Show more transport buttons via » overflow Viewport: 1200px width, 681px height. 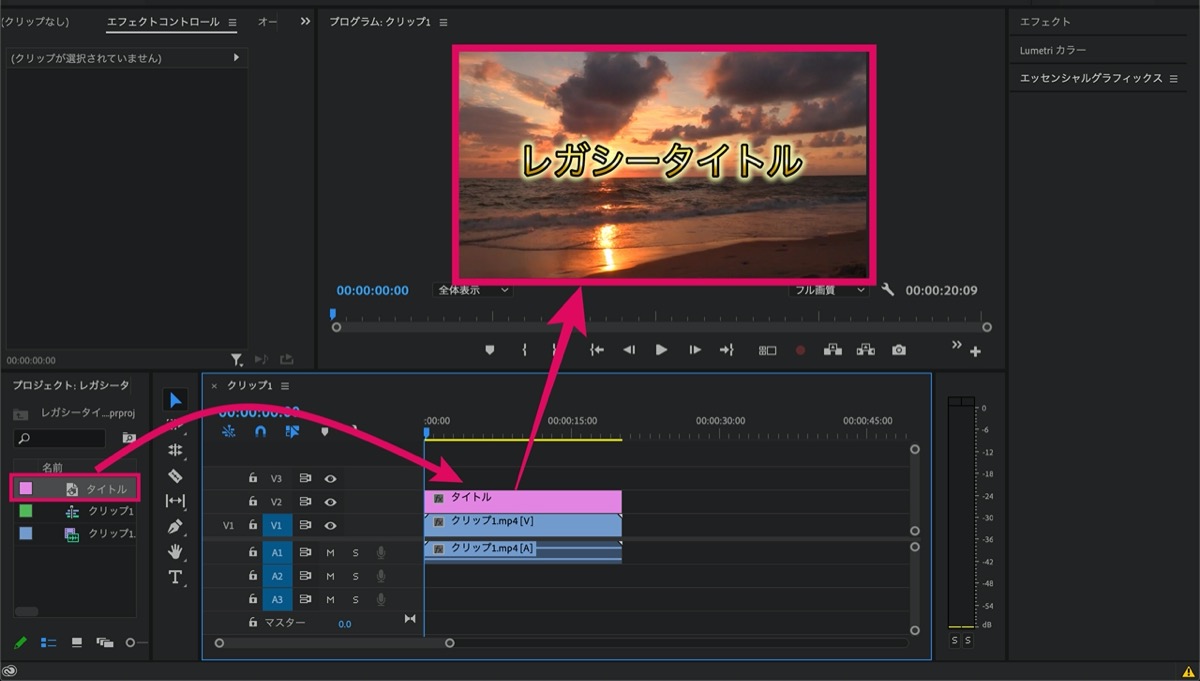click(957, 345)
